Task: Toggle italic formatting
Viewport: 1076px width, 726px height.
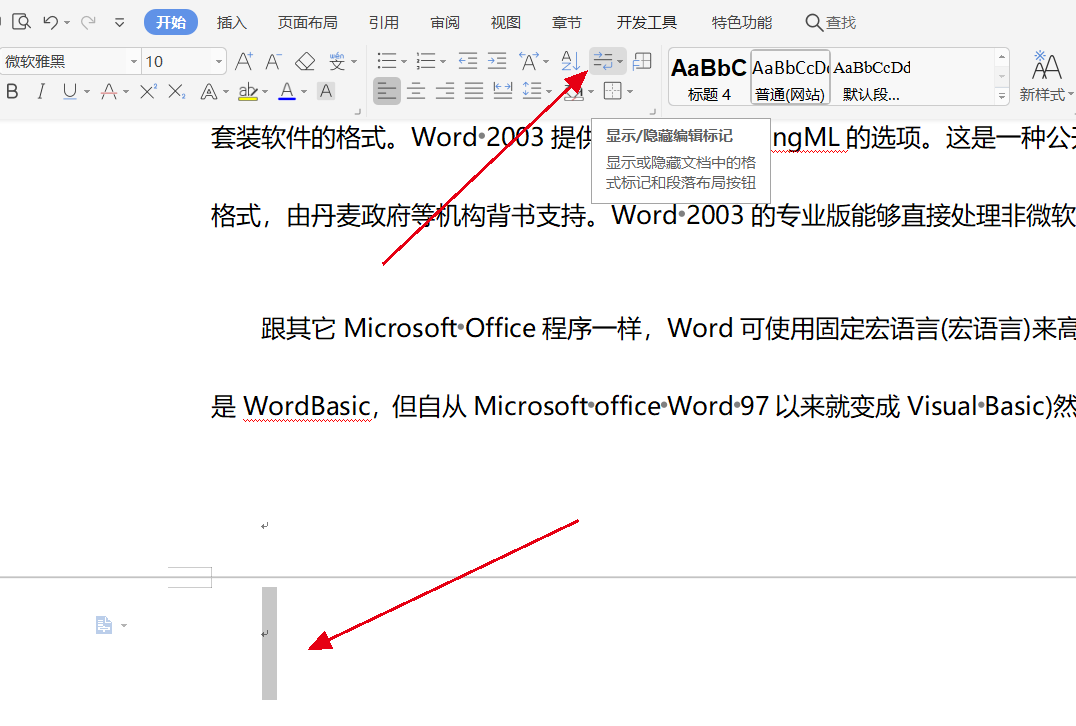Action: tap(41, 91)
